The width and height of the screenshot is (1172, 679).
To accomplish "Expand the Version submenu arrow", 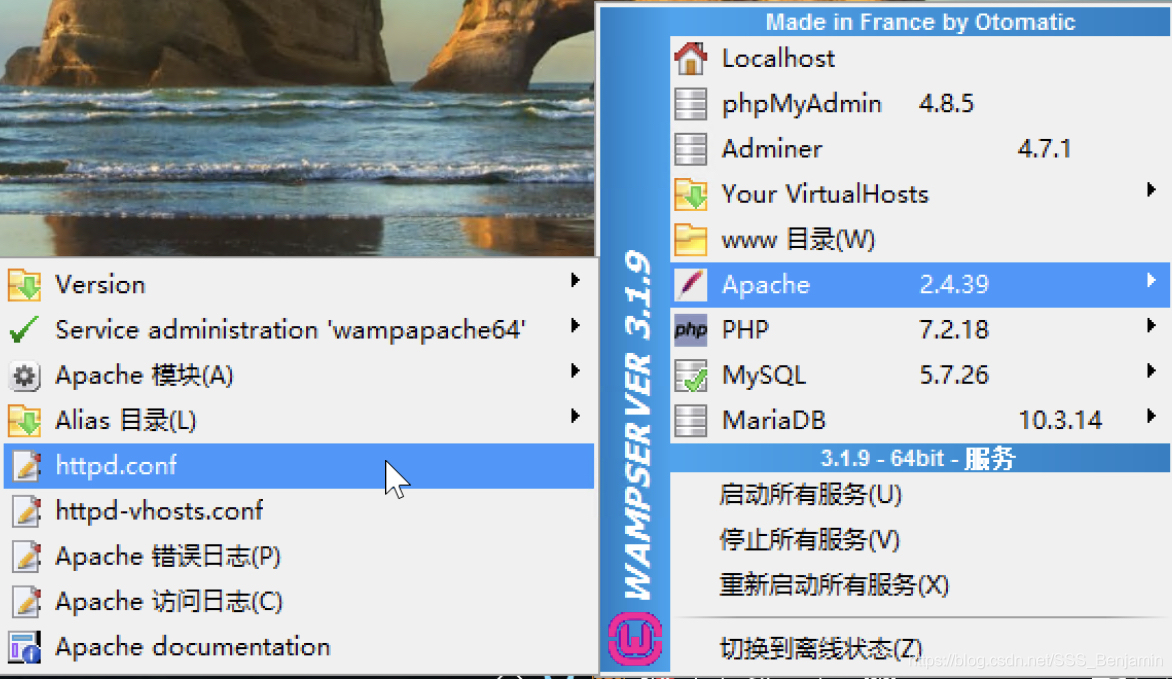I will [575, 280].
